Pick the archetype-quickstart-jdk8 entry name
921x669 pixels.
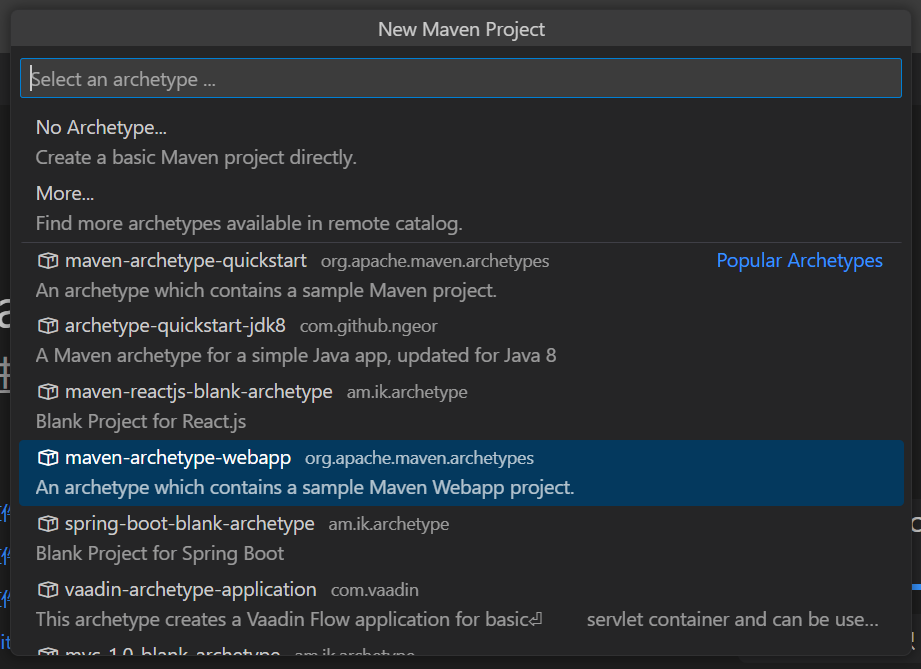175,326
